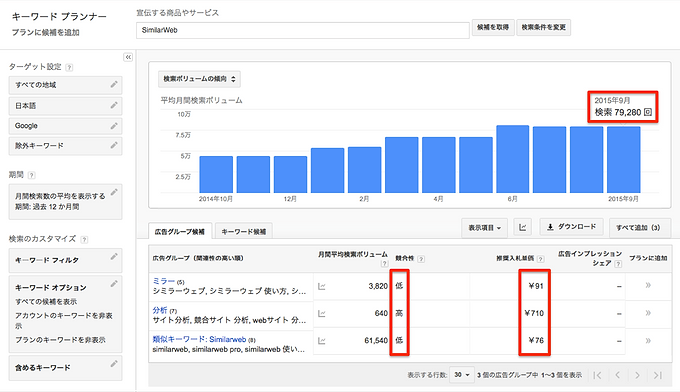
Task: Edit the キーワード オプション pencil icon
Action: 114,284
